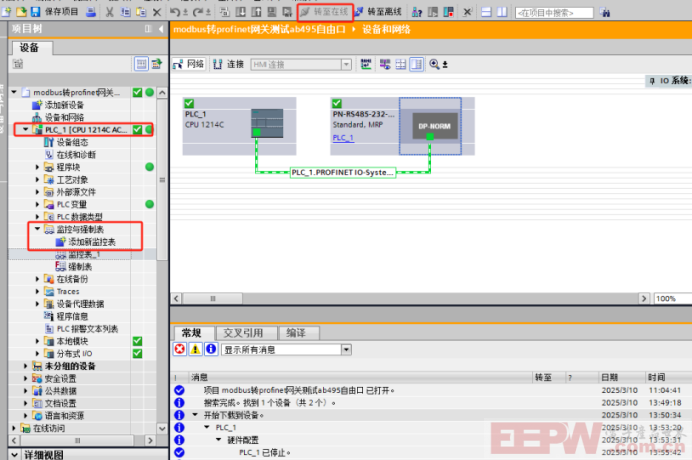This screenshot has width=692, height=460.
Task: Click the New project icon in toolbar
Action: pos(6,12)
